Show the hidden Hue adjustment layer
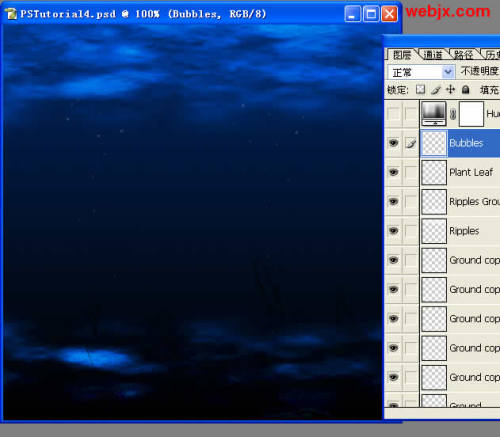 point(394,114)
